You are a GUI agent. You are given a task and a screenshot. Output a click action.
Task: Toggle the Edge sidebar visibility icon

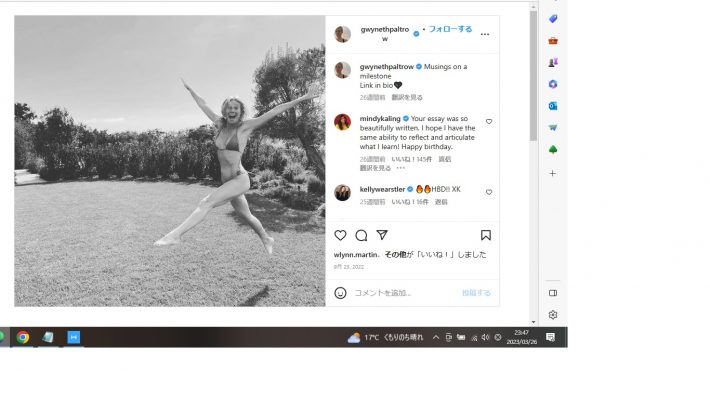[x=552, y=293]
